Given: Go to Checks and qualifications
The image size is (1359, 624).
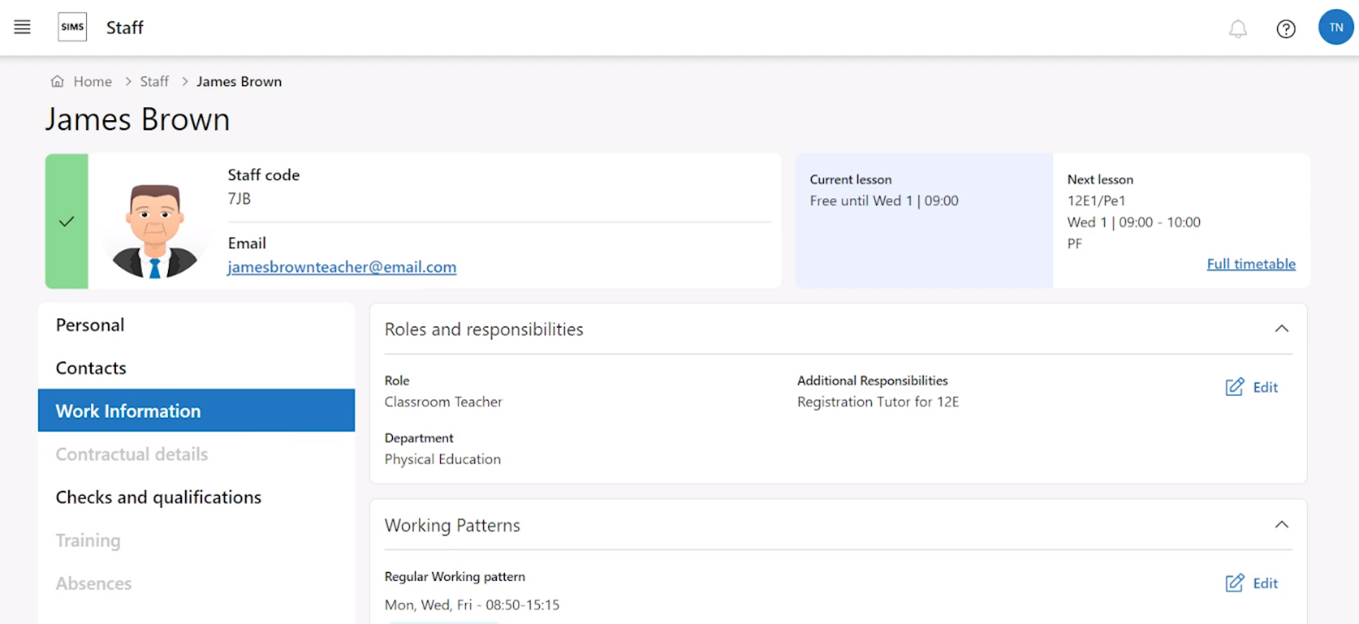Looking at the screenshot, I should (158, 497).
